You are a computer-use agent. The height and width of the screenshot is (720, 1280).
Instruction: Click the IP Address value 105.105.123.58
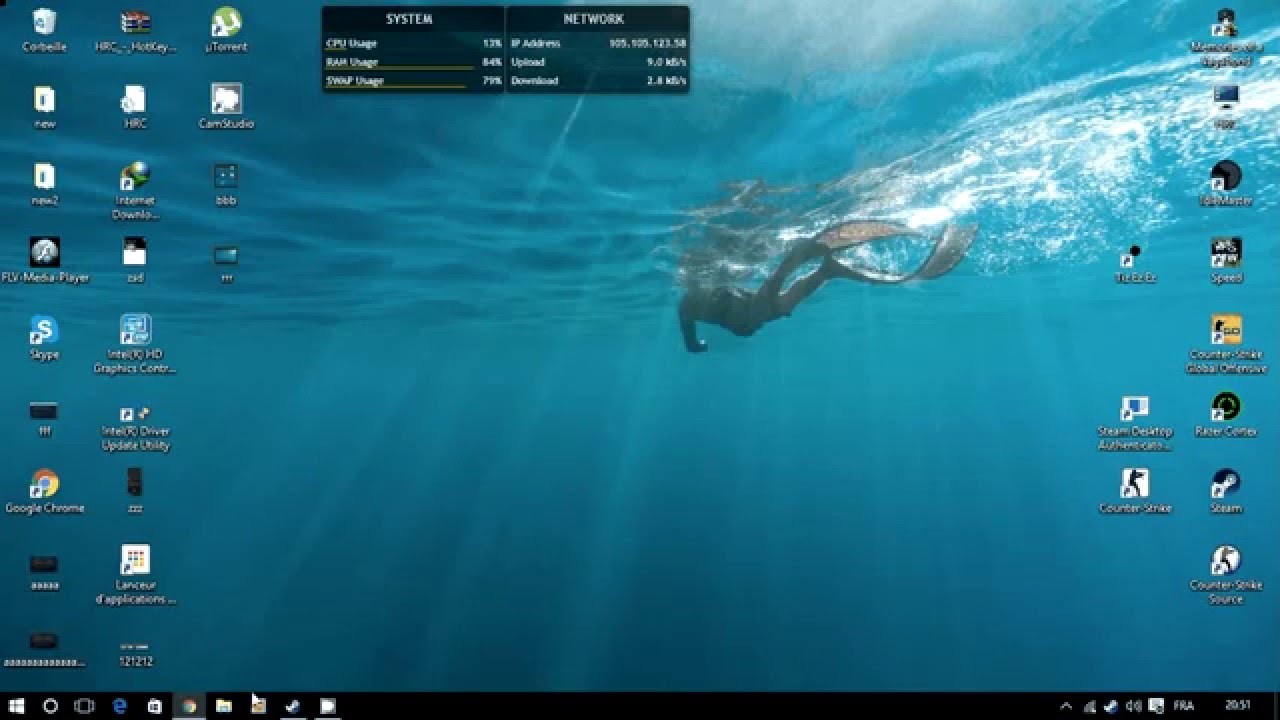pos(647,44)
